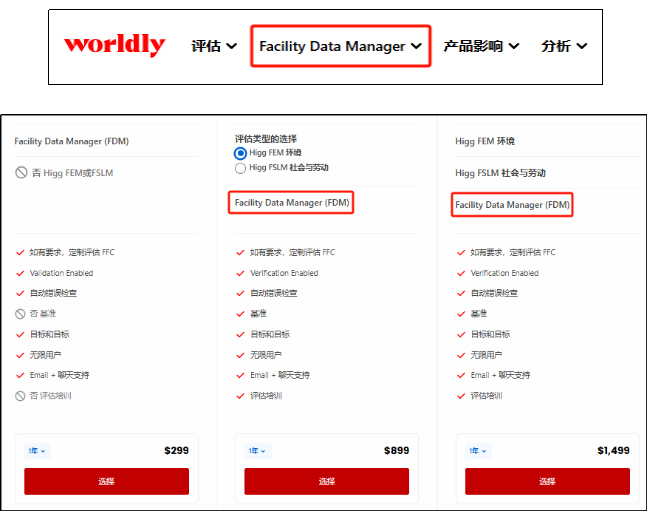Click checkmark beside 无限用户 in $899 plan
Image resolution: width=649 pixels, height=513 pixels.
click(x=240, y=355)
